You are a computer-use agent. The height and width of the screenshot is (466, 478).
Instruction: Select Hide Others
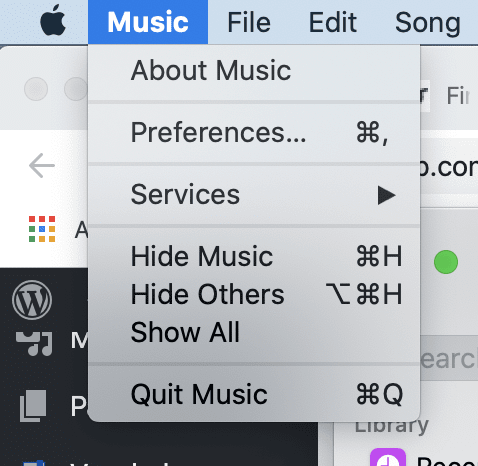click(x=254, y=294)
